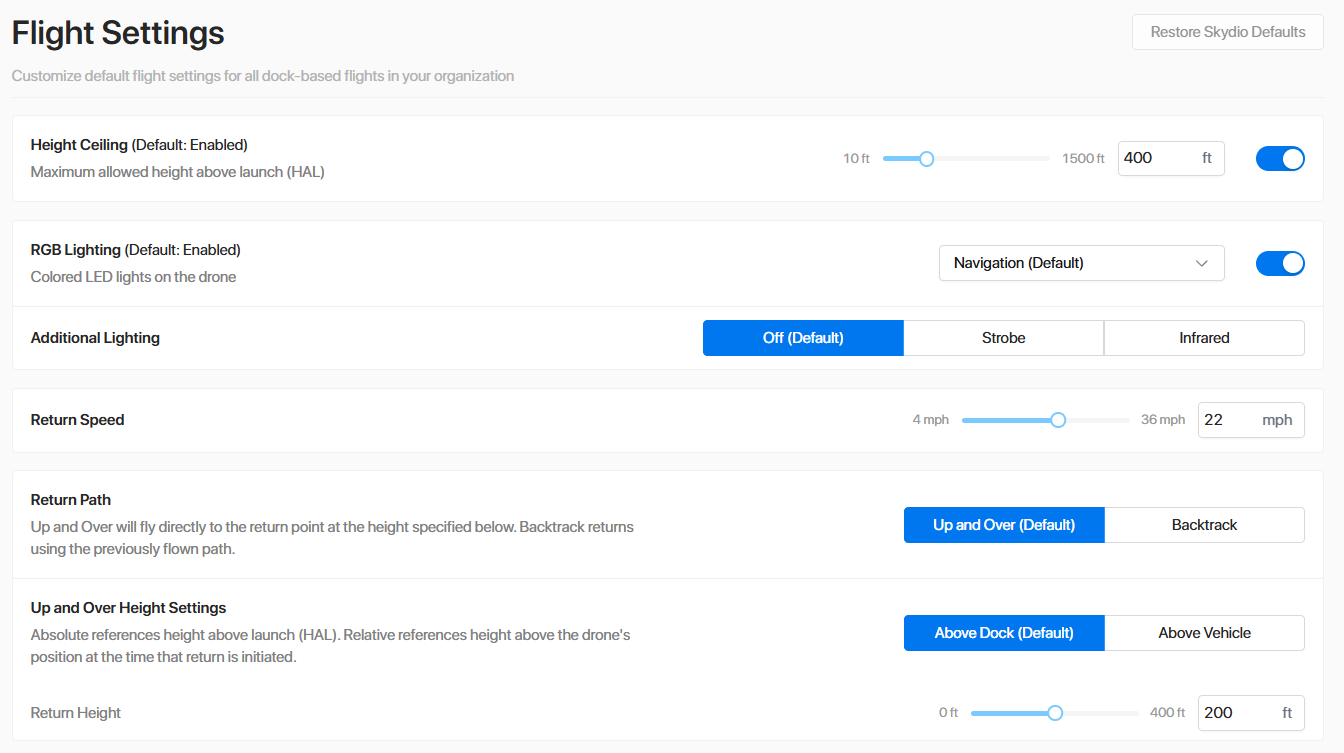1344x753 pixels.
Task: Select Above Dock (Default) height setting
Action: 1004,633
